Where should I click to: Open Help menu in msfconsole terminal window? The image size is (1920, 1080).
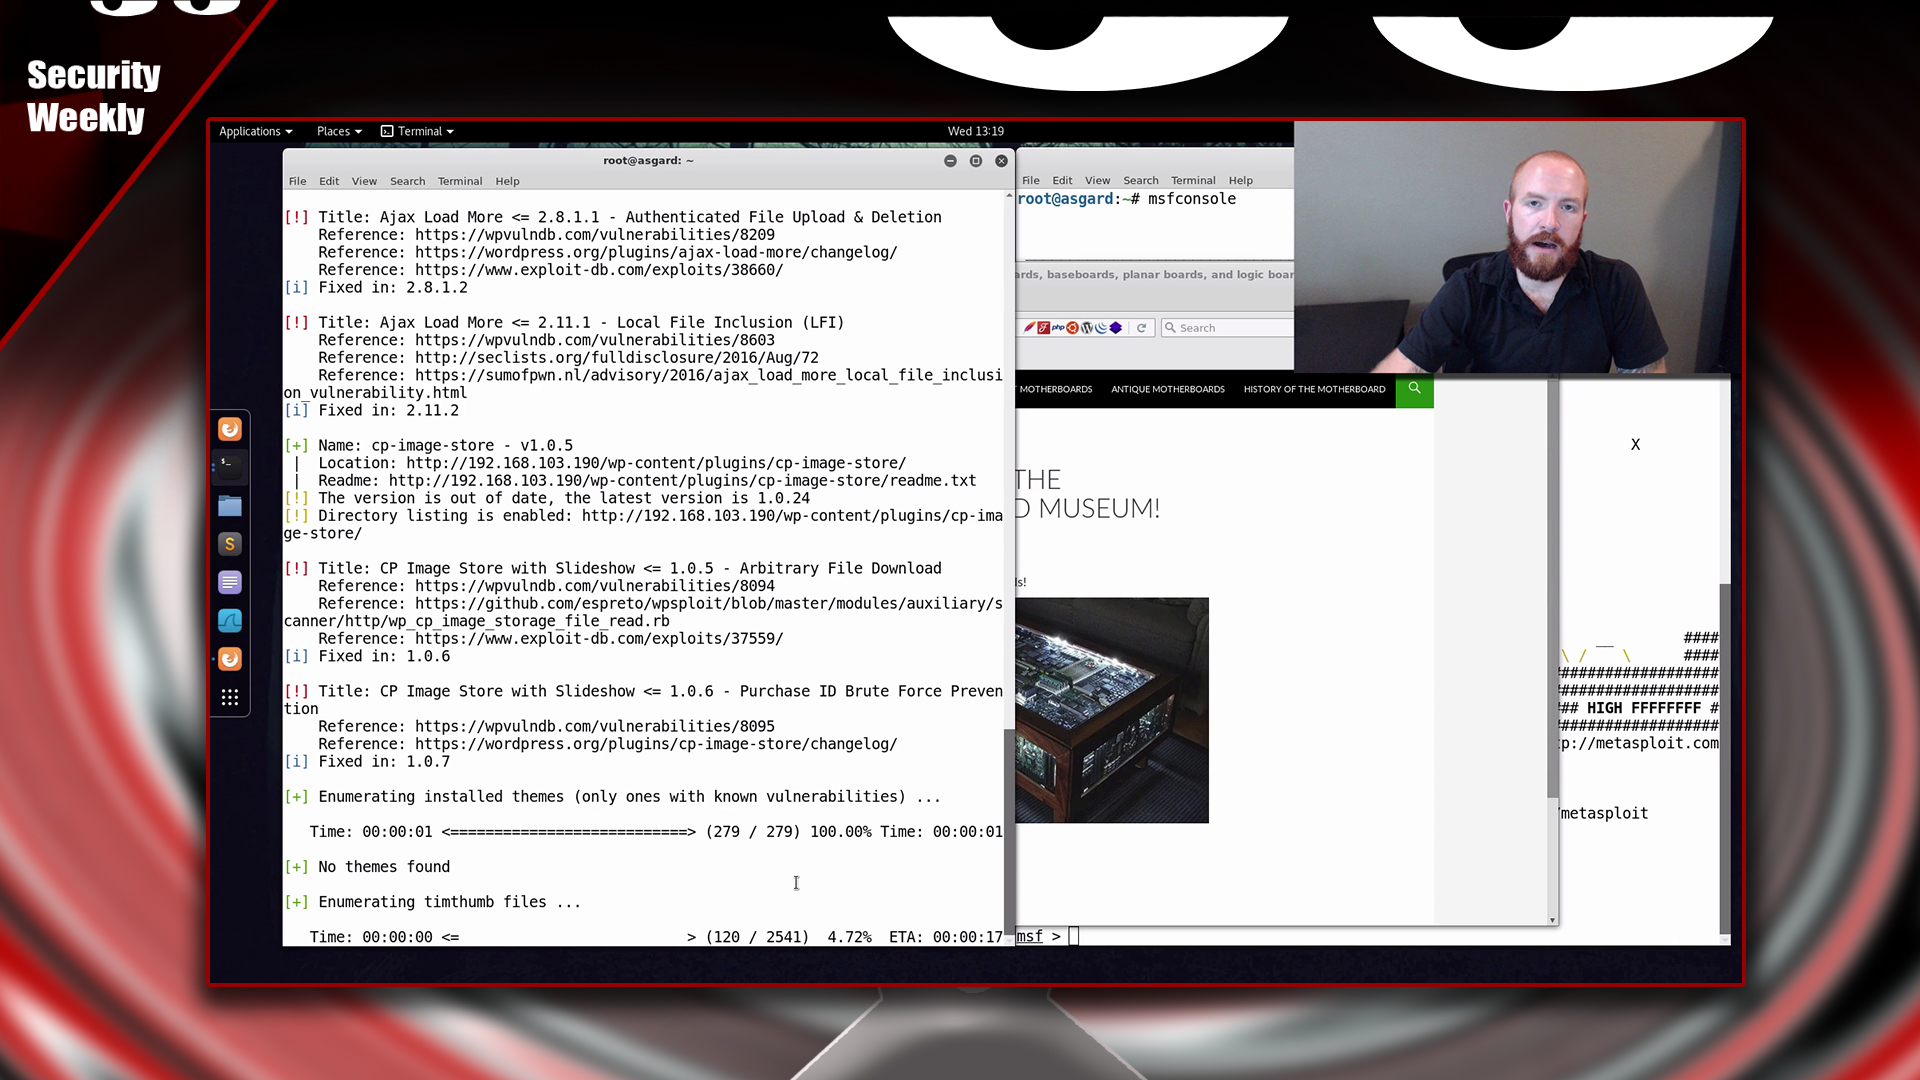[1241, 180]
